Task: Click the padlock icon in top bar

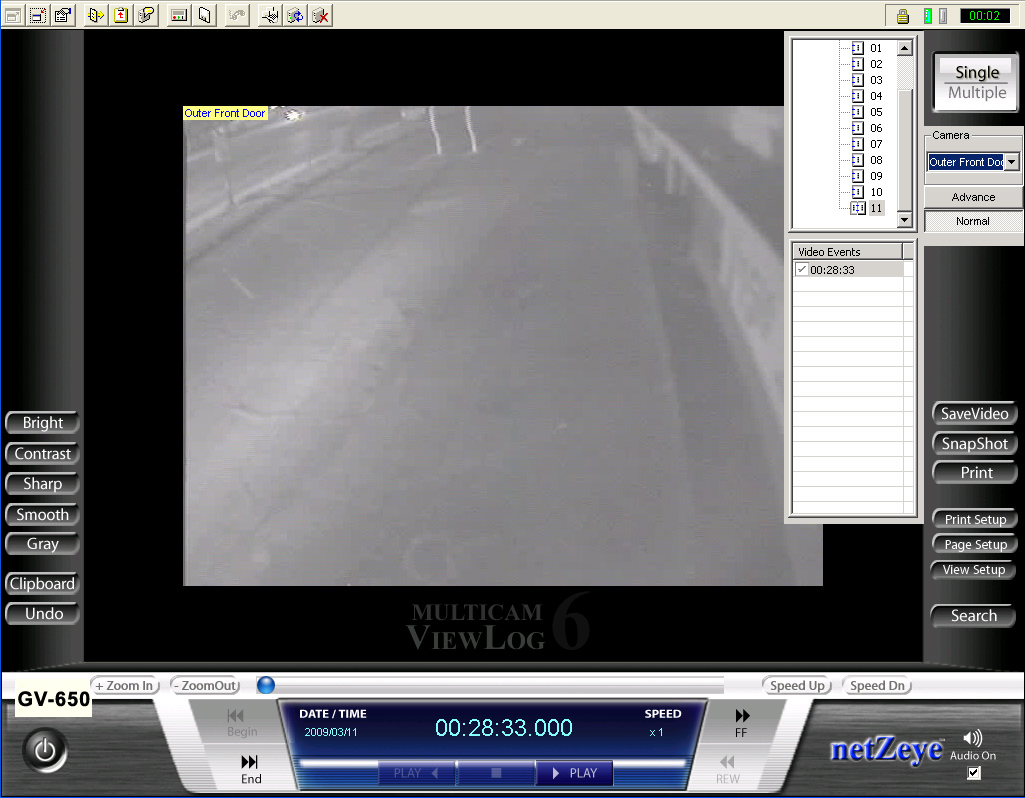Action: [902, 15]
